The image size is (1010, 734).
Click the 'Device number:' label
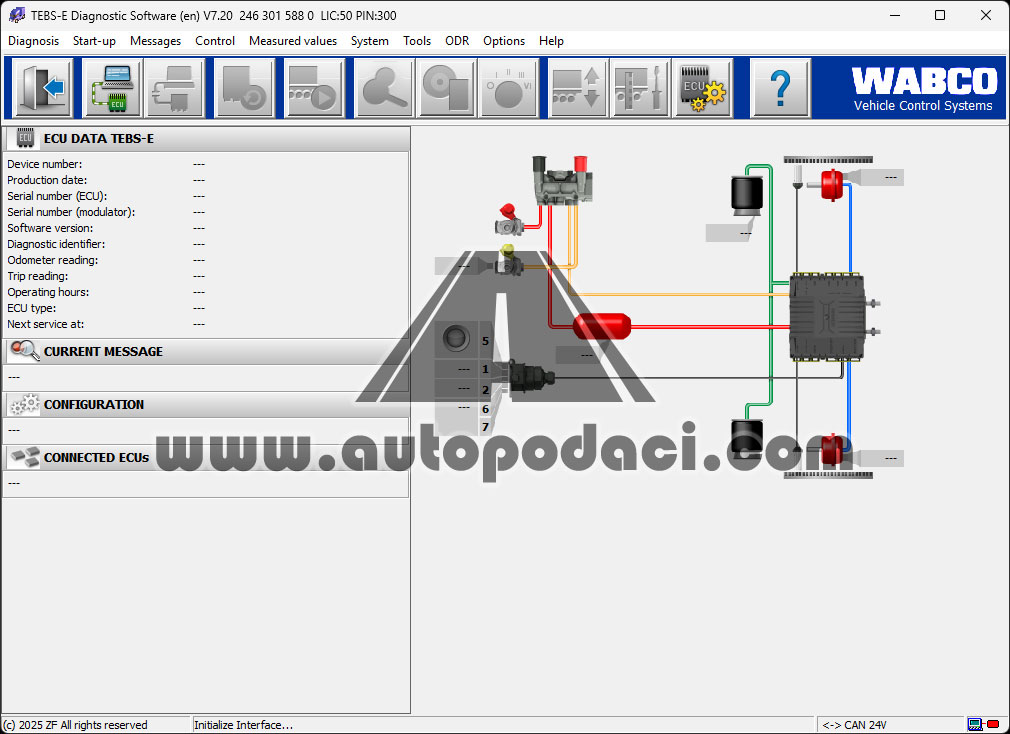(44, 164)
